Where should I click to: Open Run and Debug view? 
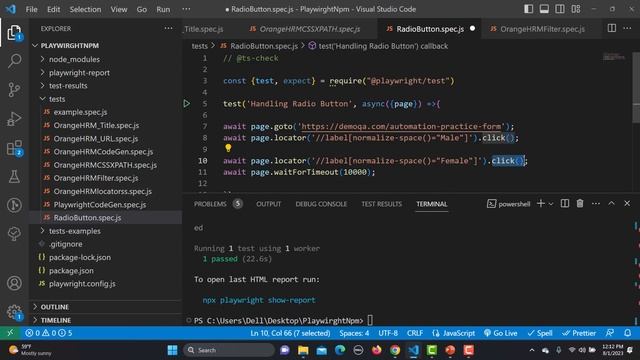point(14,118)
